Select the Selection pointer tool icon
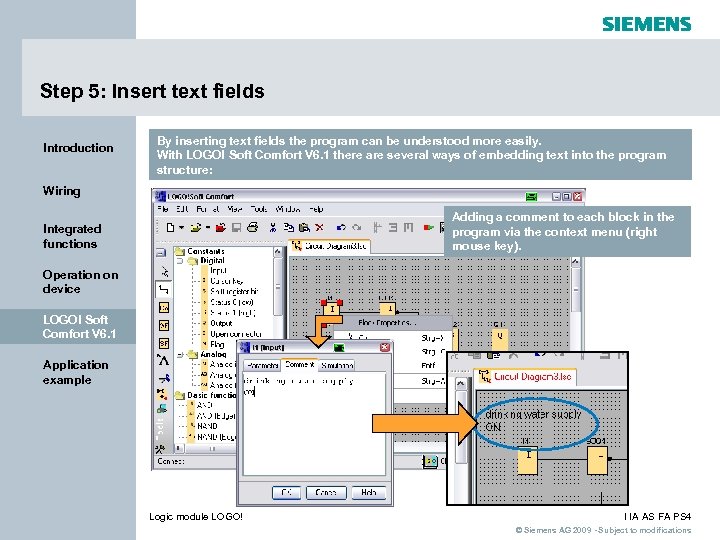The height and width of the screenshot is (540, 720). tap(164, 271)
